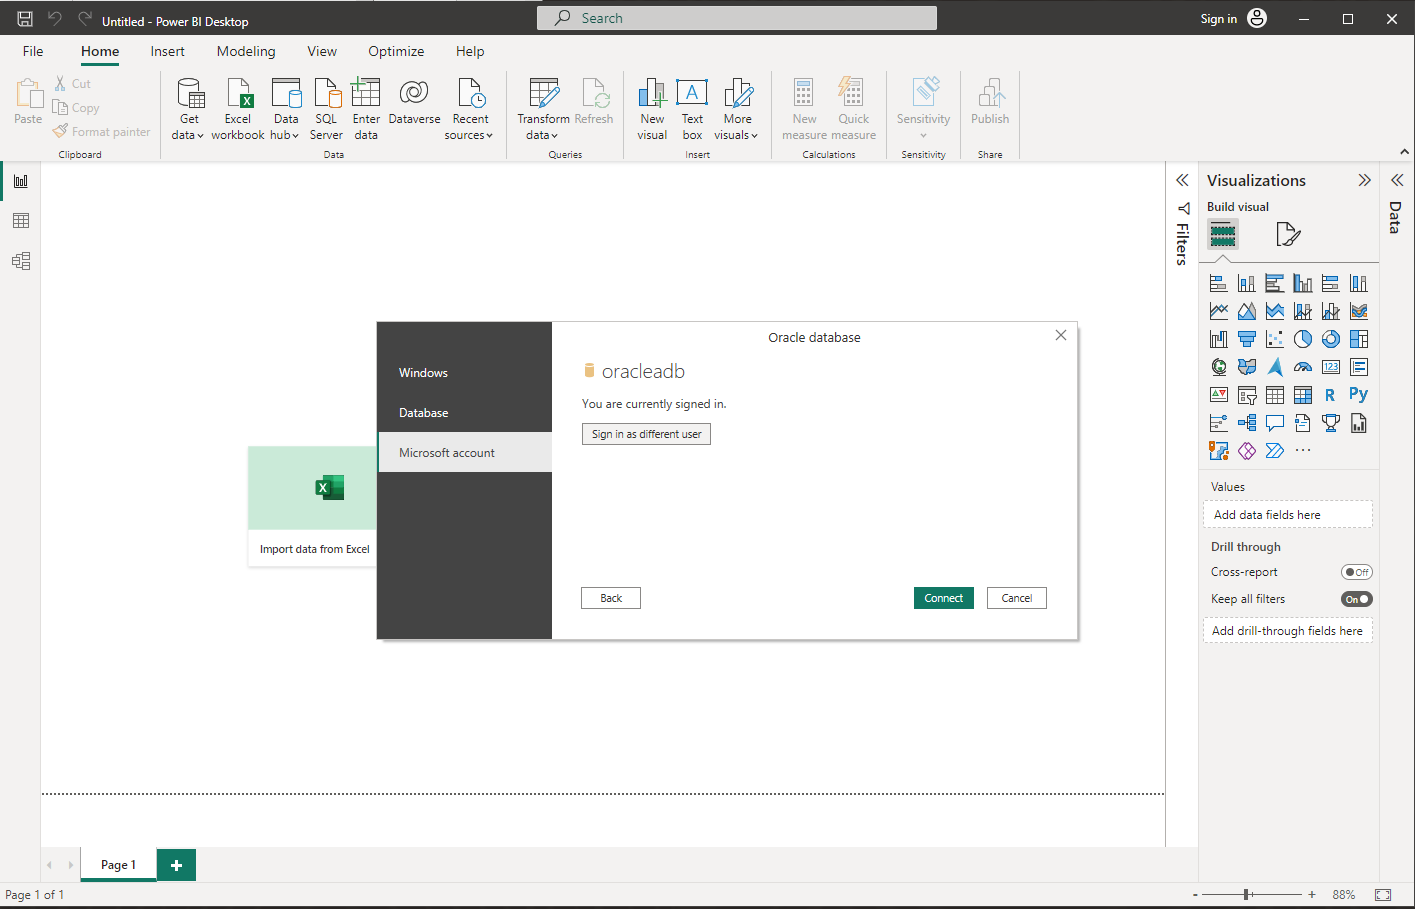Select the scatter chart visual icon

(x=1275, y=339)
